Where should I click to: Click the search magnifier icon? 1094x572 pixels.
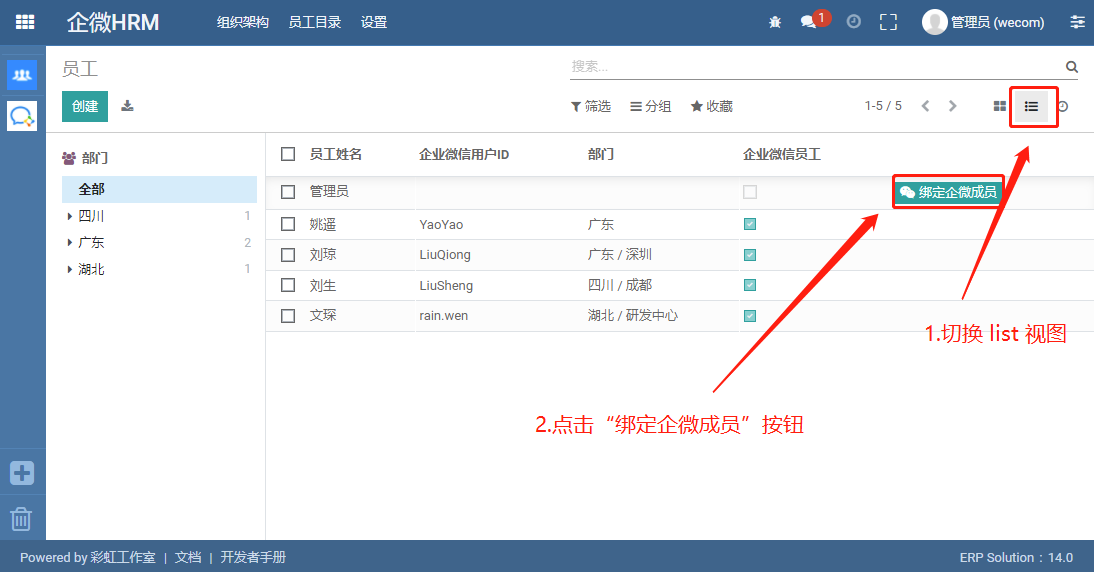click(x=1072, y=67)
